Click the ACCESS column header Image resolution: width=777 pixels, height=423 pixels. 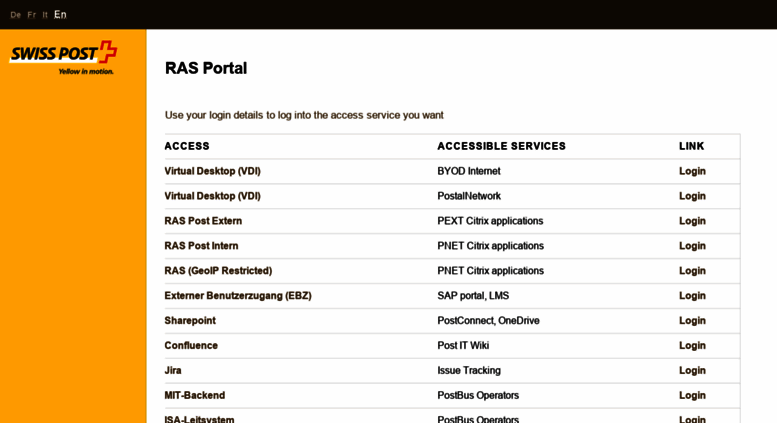click(x=187, y=146)
